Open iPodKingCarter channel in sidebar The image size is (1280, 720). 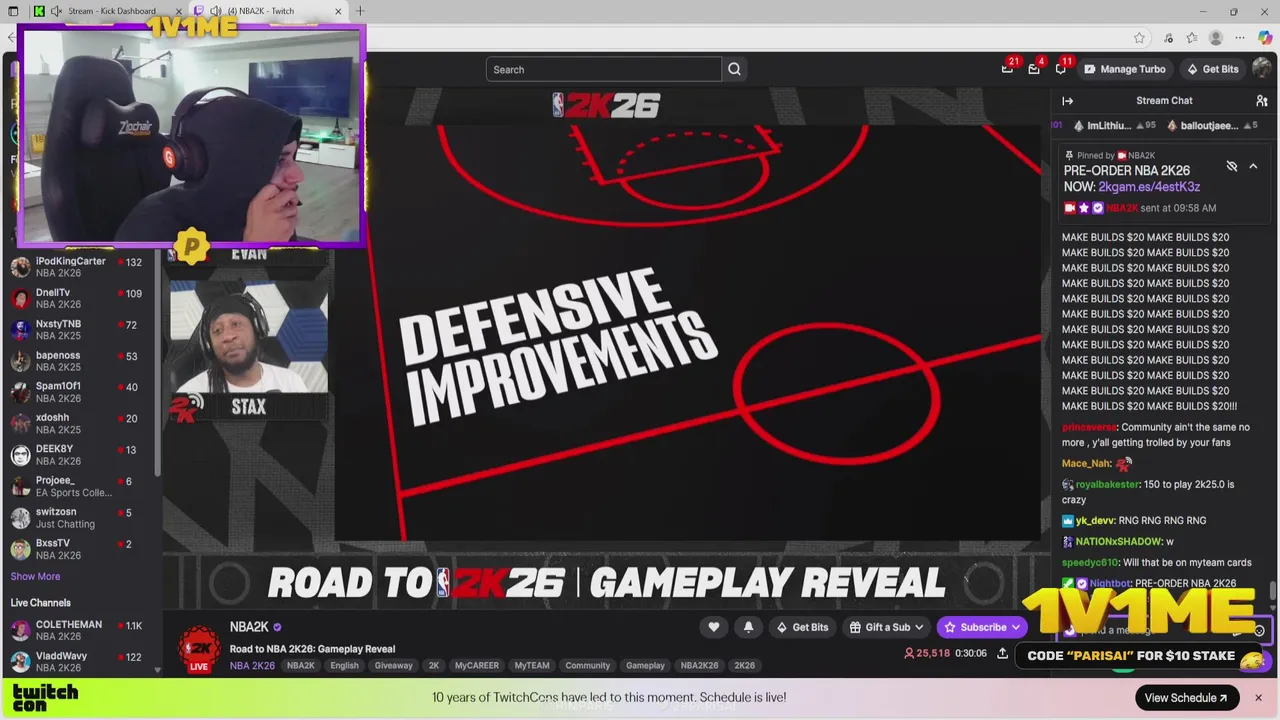(80, 267)
